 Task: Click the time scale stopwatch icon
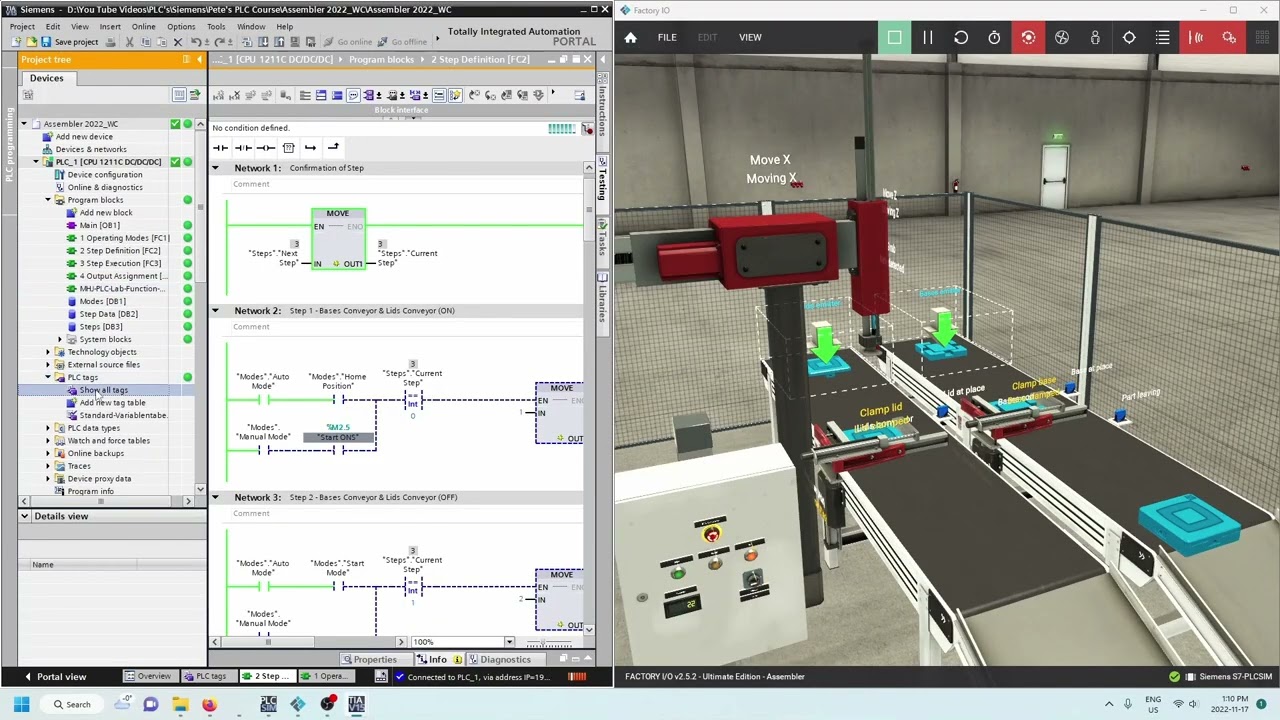click(x=994, y=37)
